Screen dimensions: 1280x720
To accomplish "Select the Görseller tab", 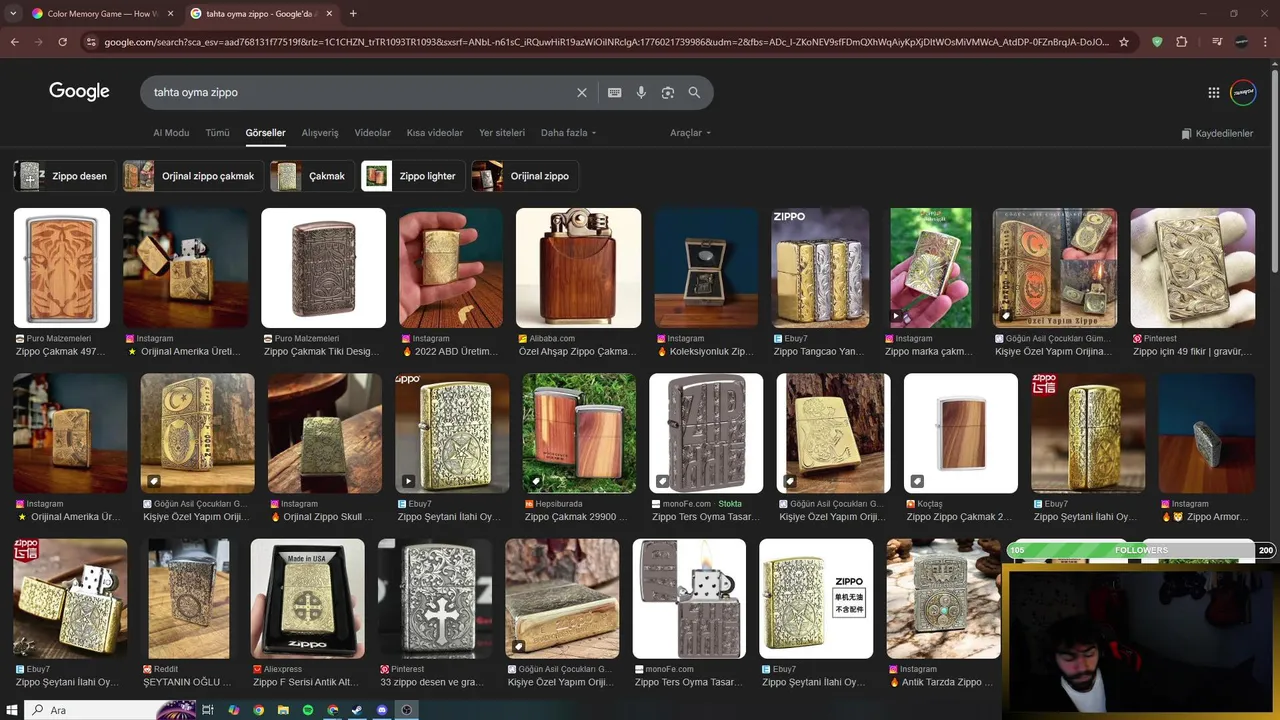I will coord(265,133).
